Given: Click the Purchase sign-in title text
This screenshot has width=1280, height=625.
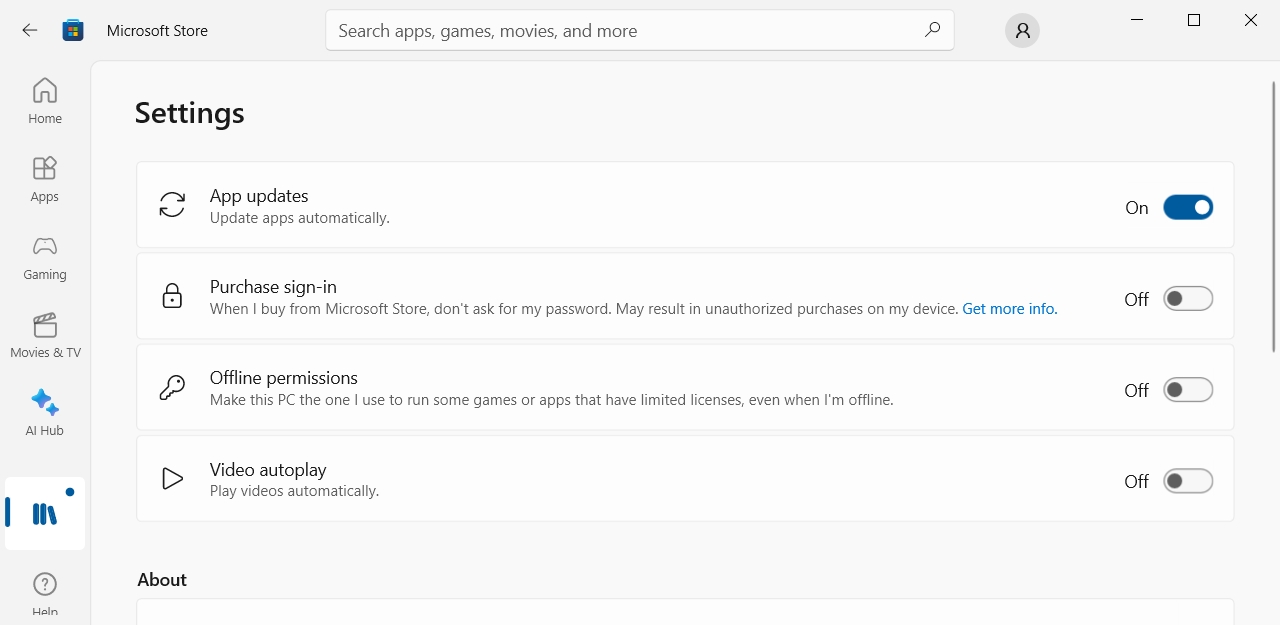Looking at the screenshot, I should click(273, 287).
